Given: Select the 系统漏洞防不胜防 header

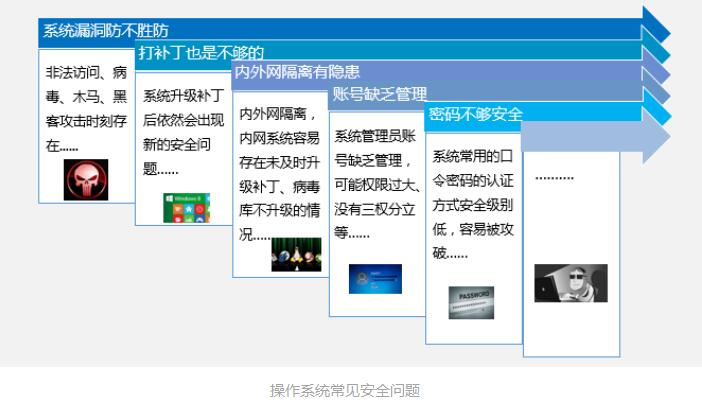Looking at the screenshot, I should [106, 31].
